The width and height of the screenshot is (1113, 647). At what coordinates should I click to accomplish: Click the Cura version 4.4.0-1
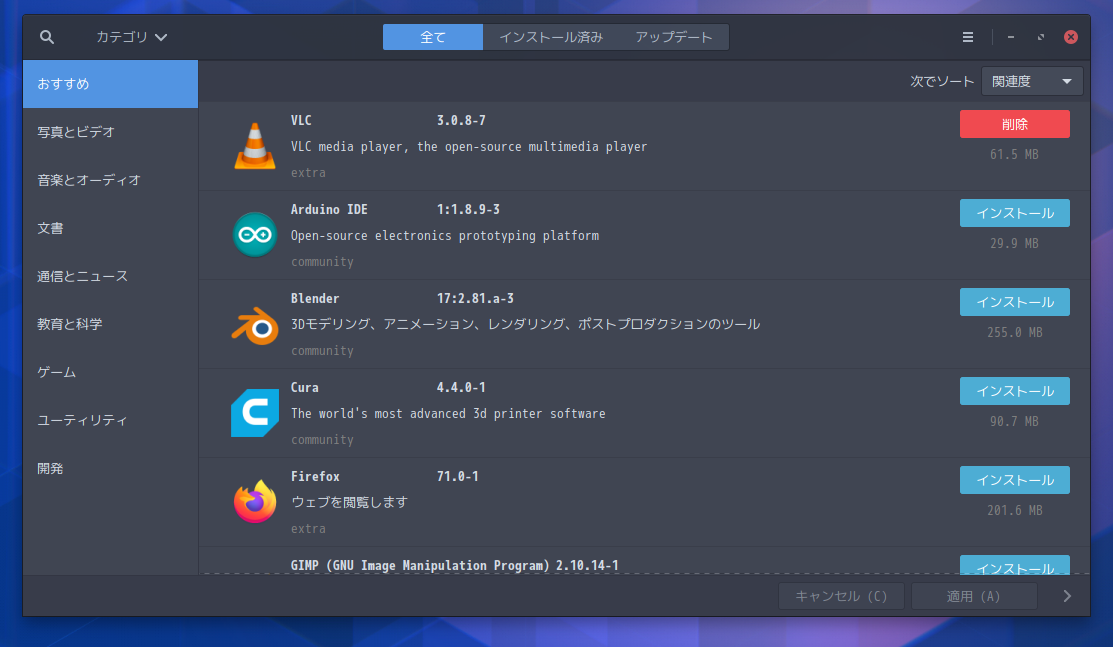[461, 388]
